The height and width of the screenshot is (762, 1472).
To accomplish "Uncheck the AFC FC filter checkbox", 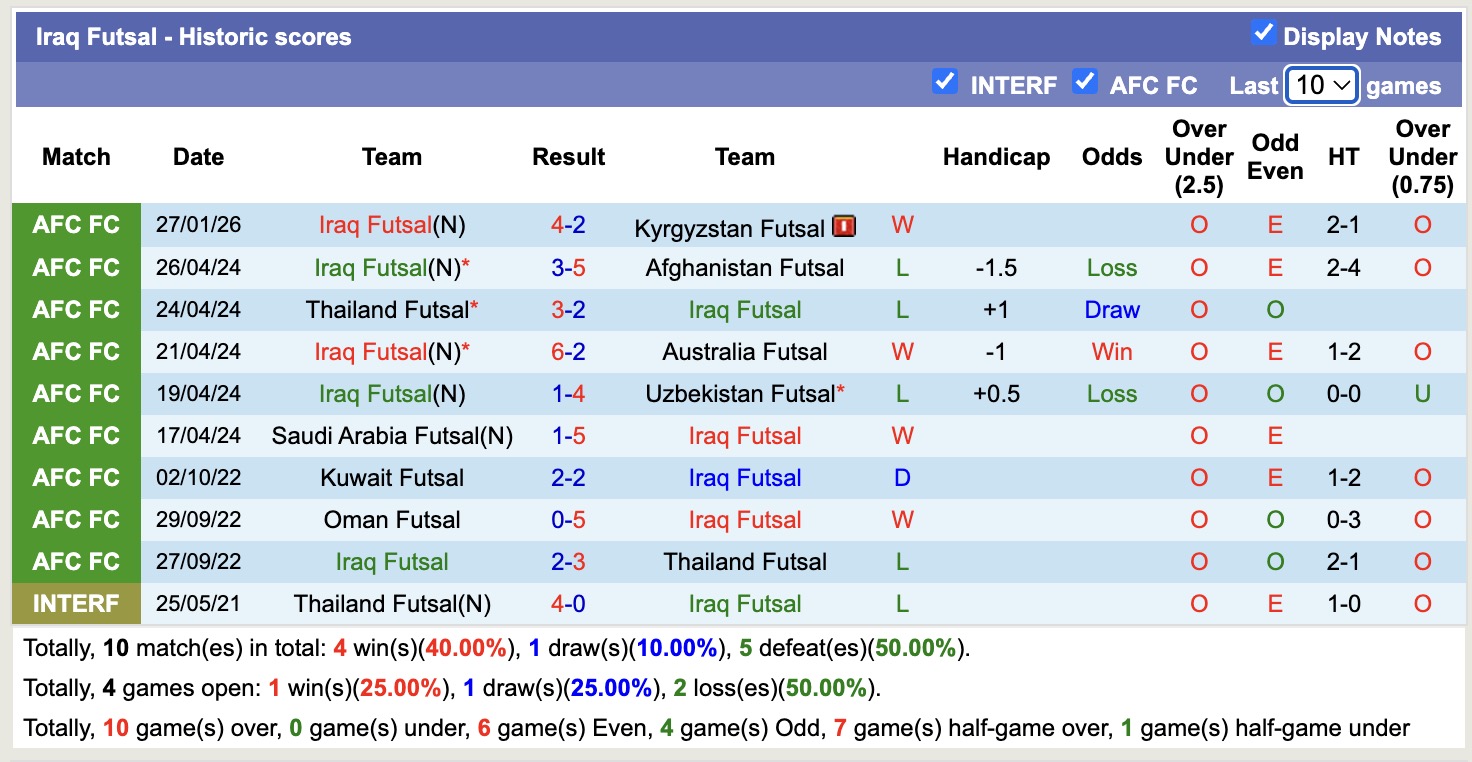I will 1084,82.
